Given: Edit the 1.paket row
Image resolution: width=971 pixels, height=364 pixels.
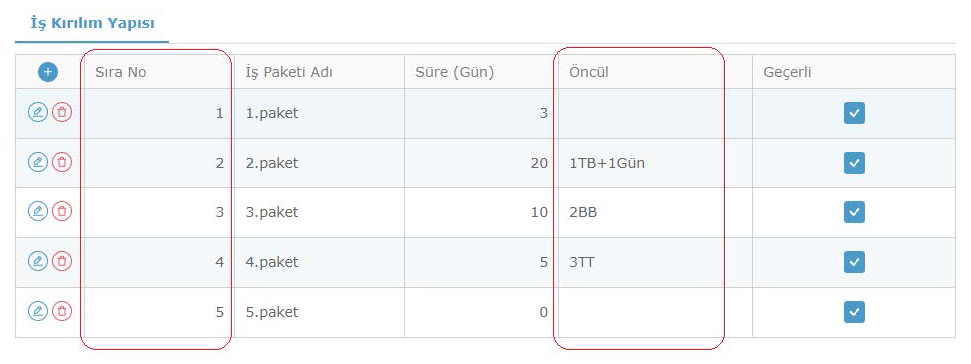Looking at the screenshot, I should click(38, 113).
